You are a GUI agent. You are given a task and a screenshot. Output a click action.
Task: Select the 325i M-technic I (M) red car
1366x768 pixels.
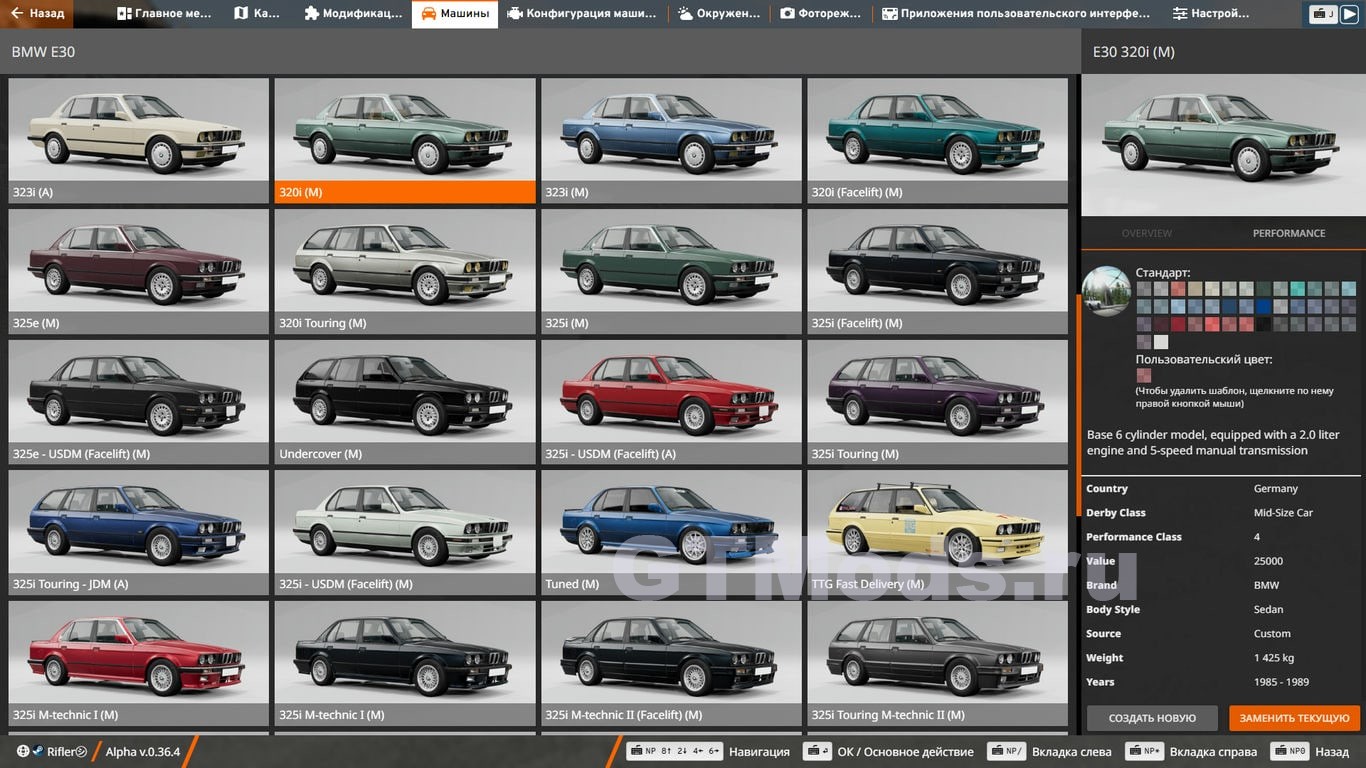(x=139, y=663)
